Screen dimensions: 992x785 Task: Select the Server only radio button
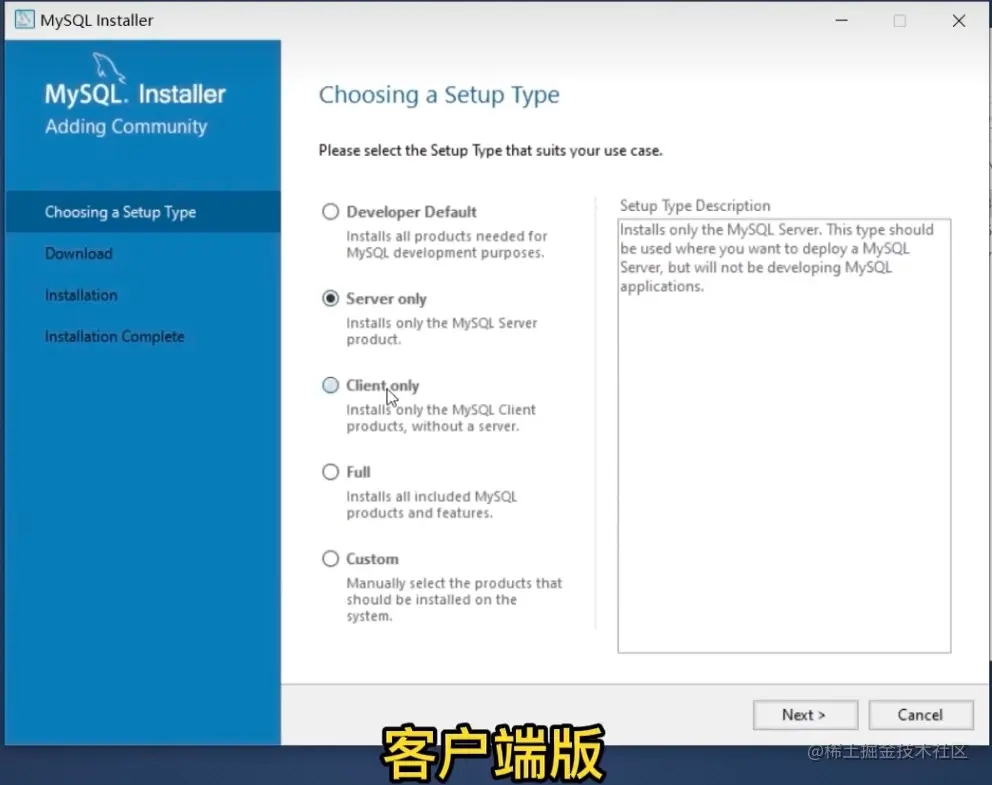tap(330, 298)
